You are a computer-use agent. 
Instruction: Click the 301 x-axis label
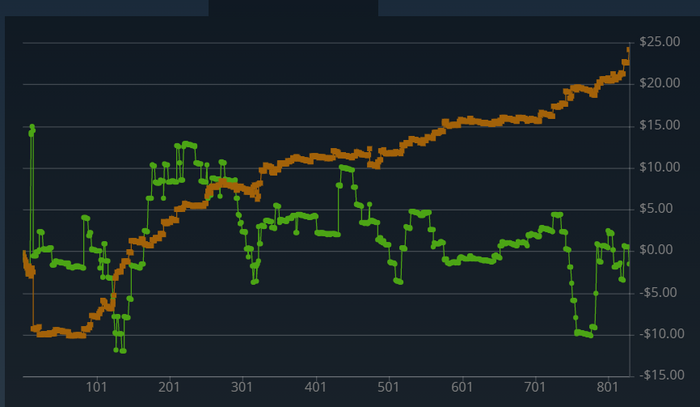tap(242, 387)
